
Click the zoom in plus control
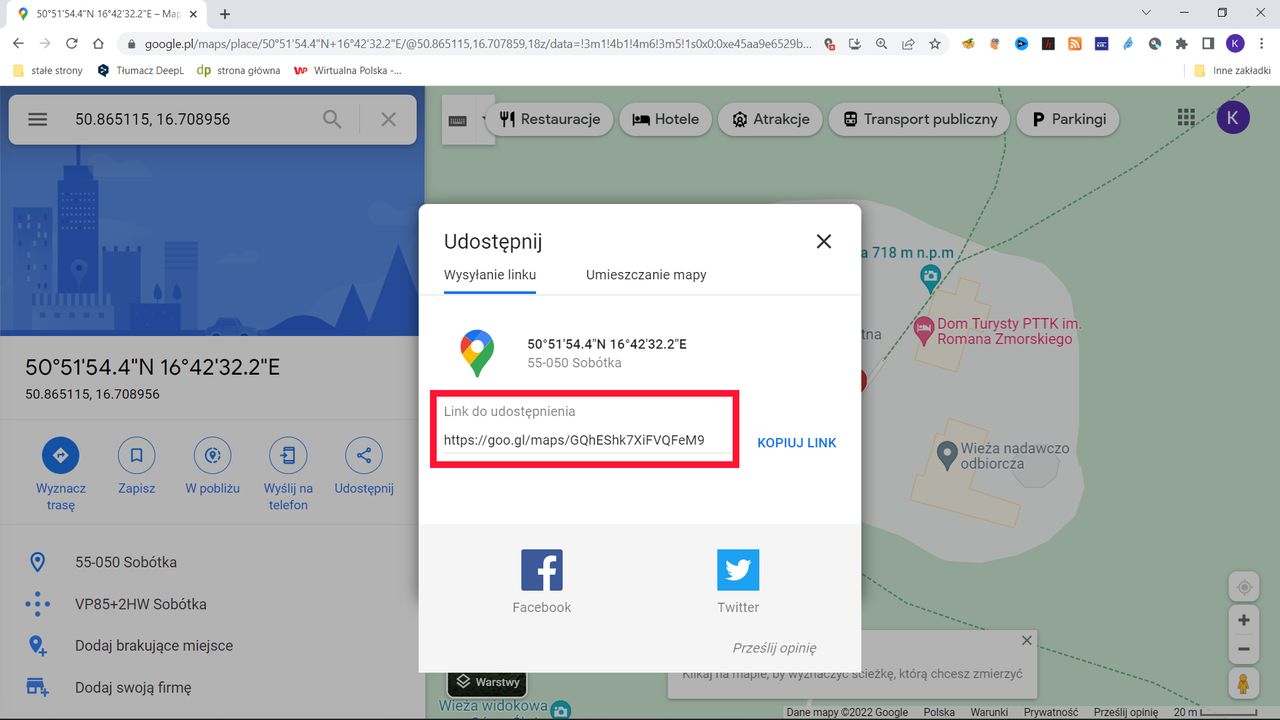(1243, 619)
